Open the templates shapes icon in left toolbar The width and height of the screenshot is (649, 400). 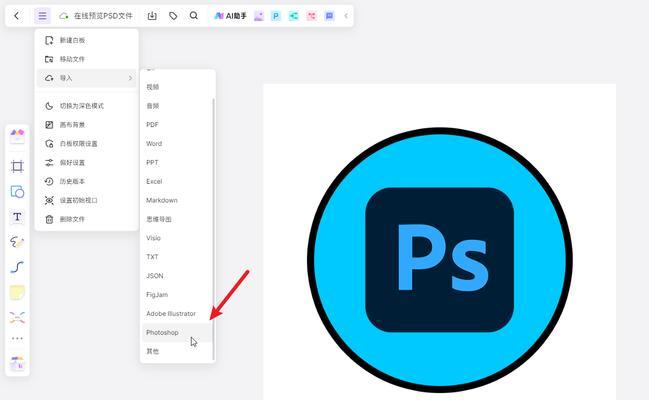(17, 136)
